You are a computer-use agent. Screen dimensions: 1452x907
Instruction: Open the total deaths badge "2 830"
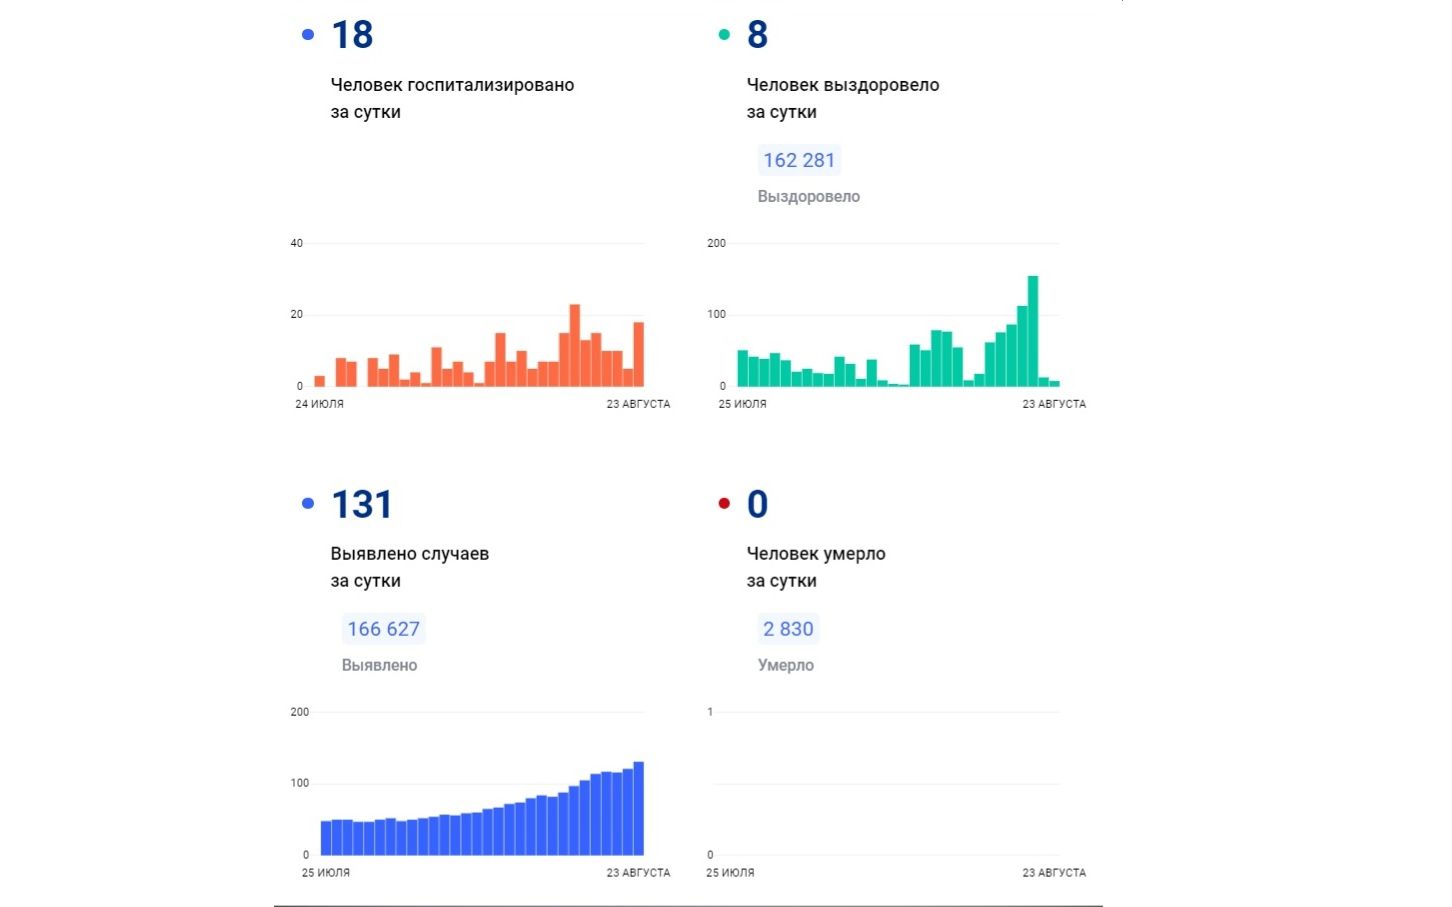tap(789, 629)
